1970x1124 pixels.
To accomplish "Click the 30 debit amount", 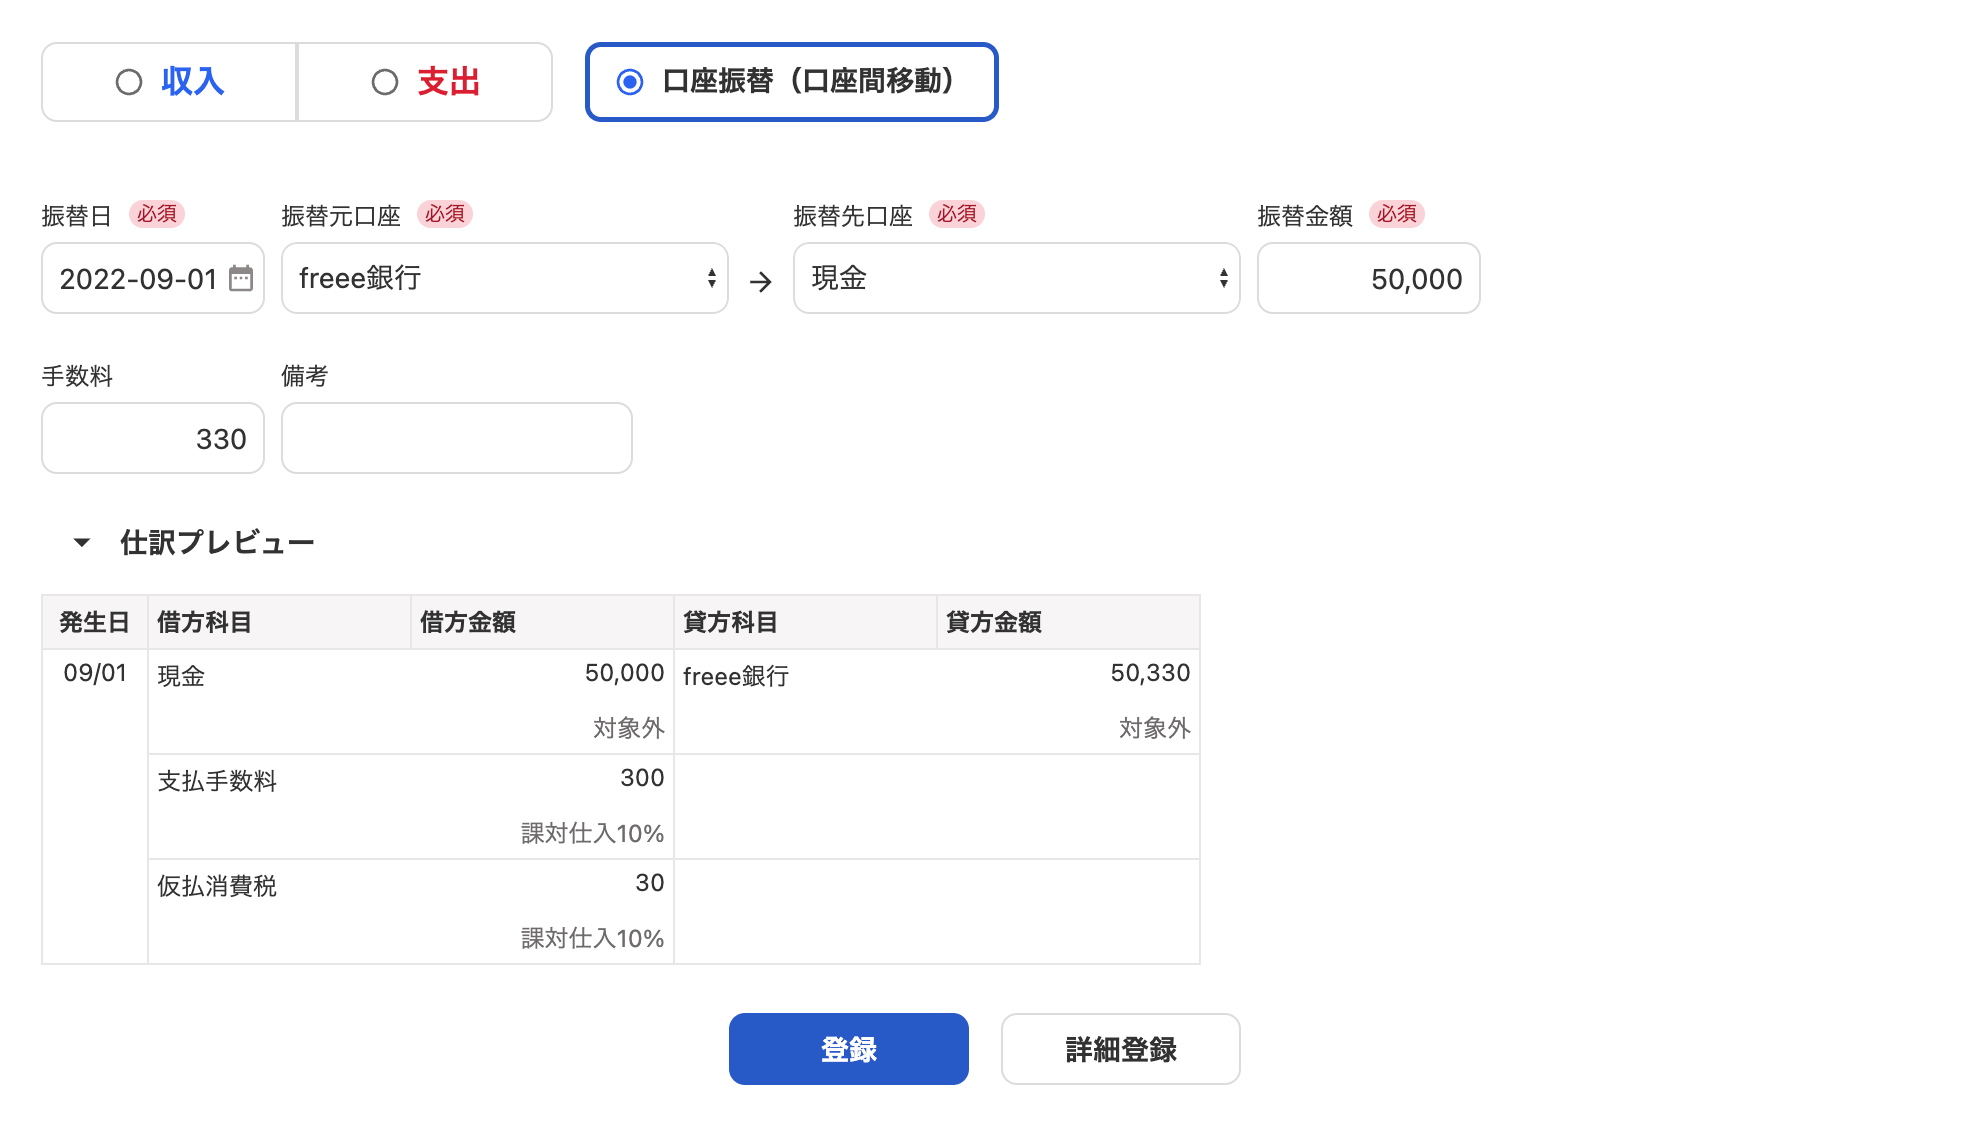I will (650, 883).
